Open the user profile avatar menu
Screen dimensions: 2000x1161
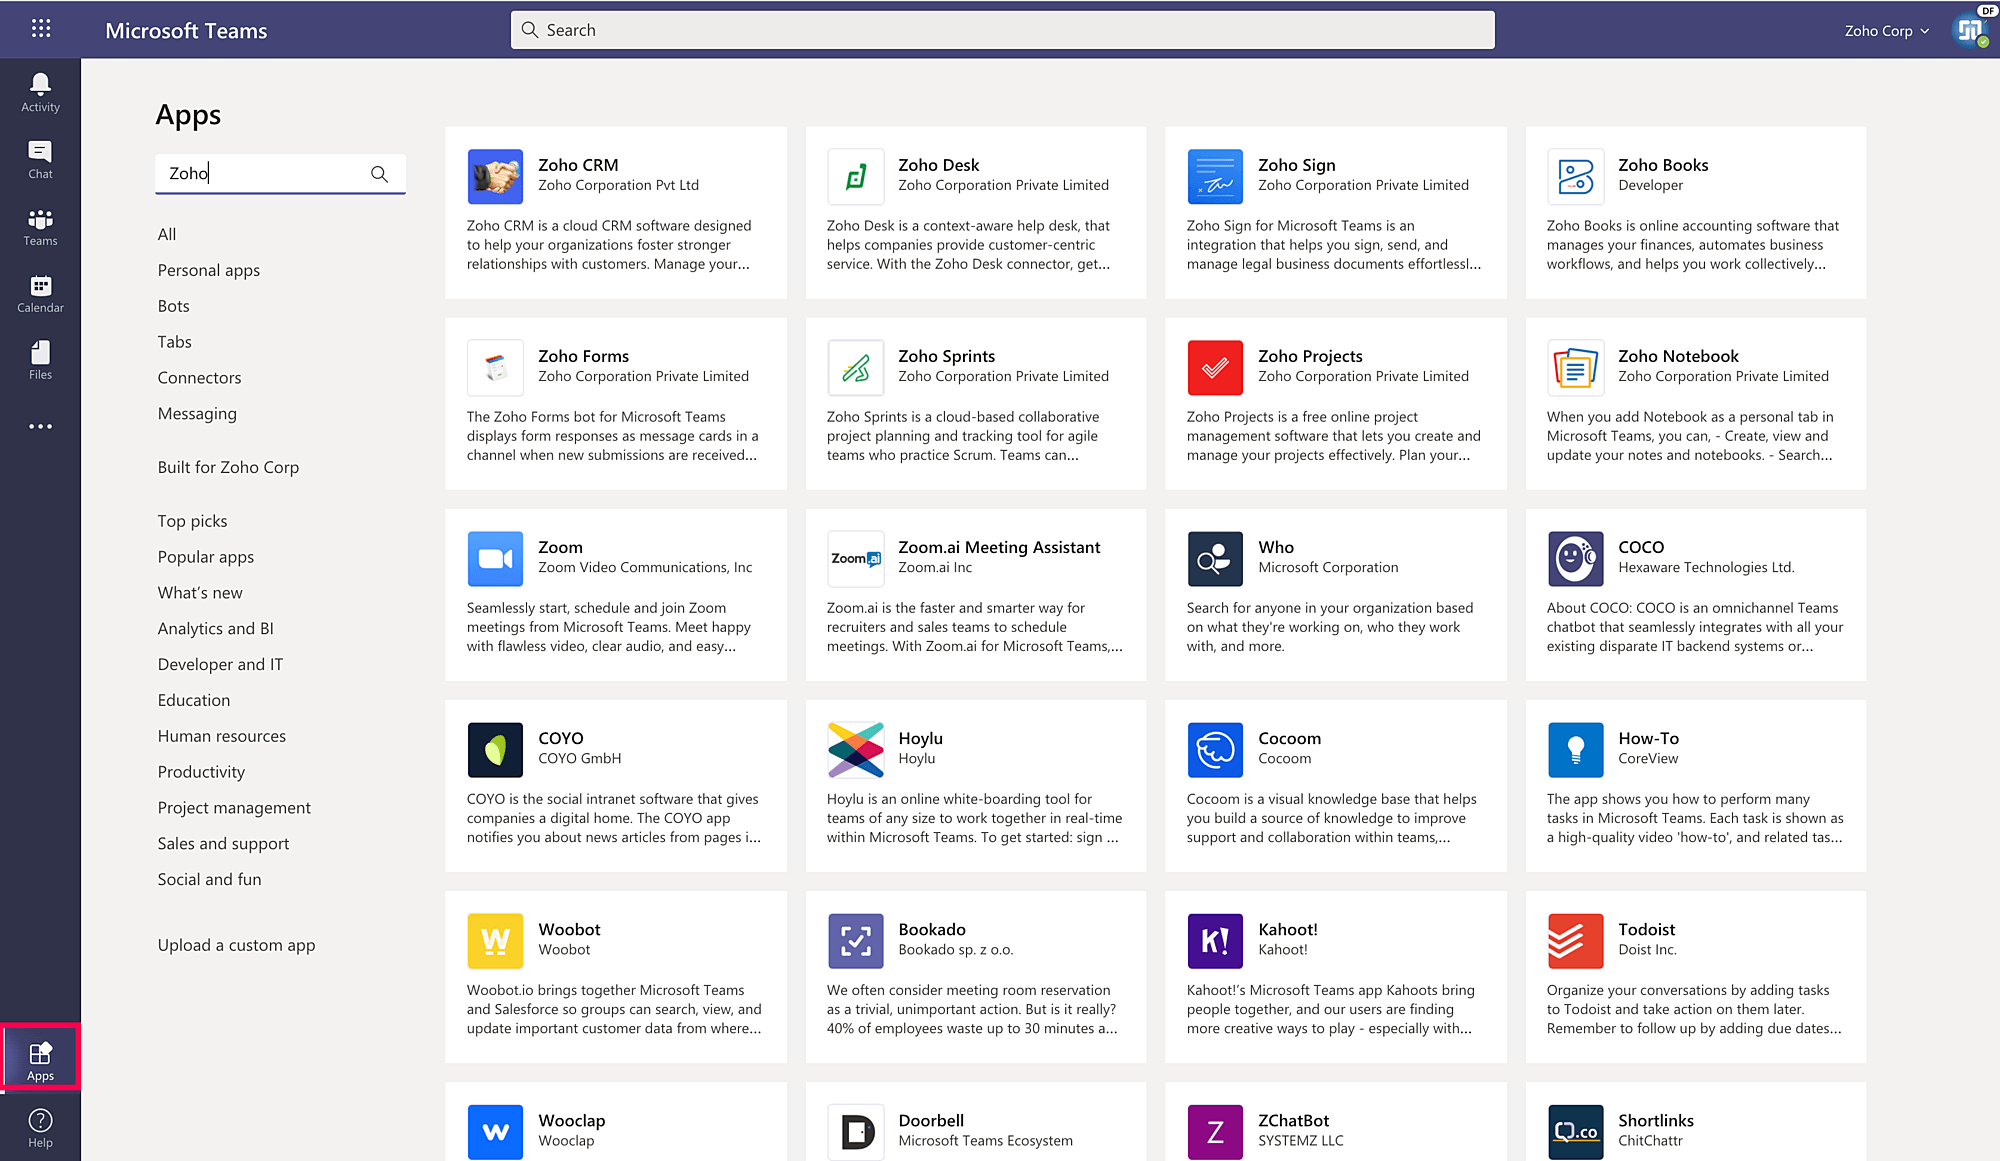tap(1970, 30)
